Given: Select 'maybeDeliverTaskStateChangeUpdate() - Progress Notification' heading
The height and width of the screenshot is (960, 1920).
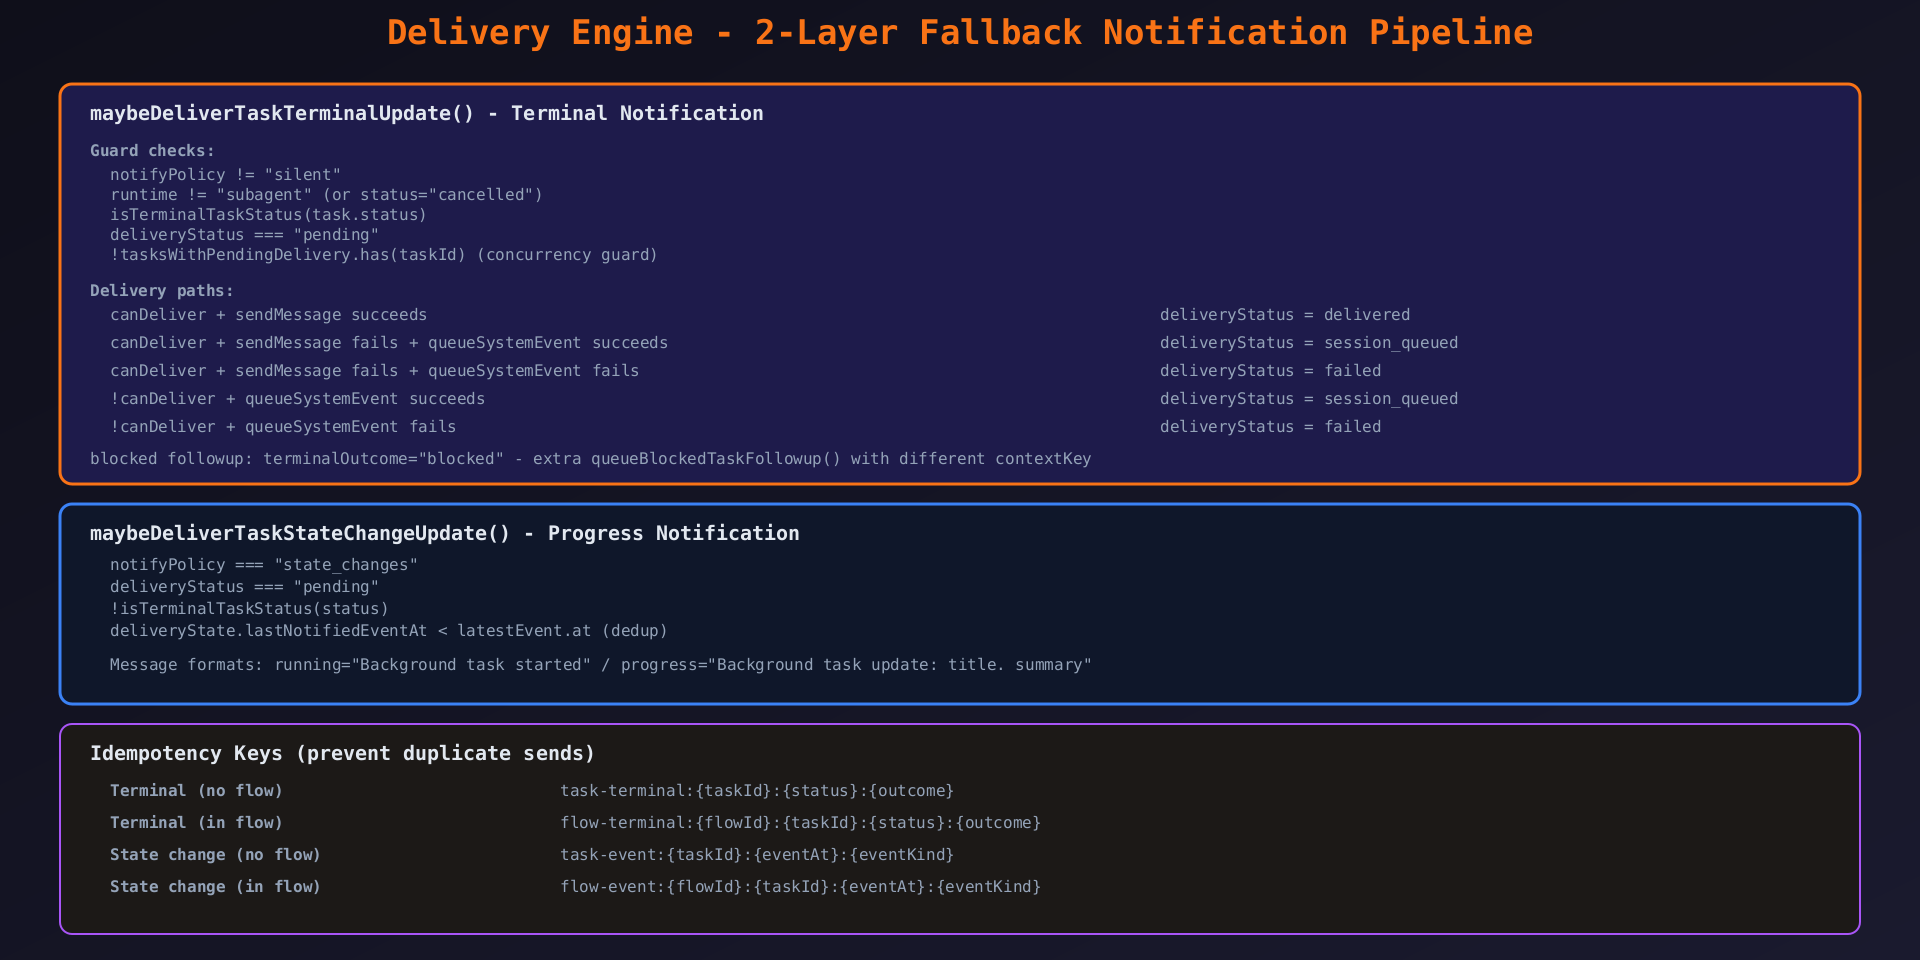Looking at the screenshot, I should tap(445, 533).
